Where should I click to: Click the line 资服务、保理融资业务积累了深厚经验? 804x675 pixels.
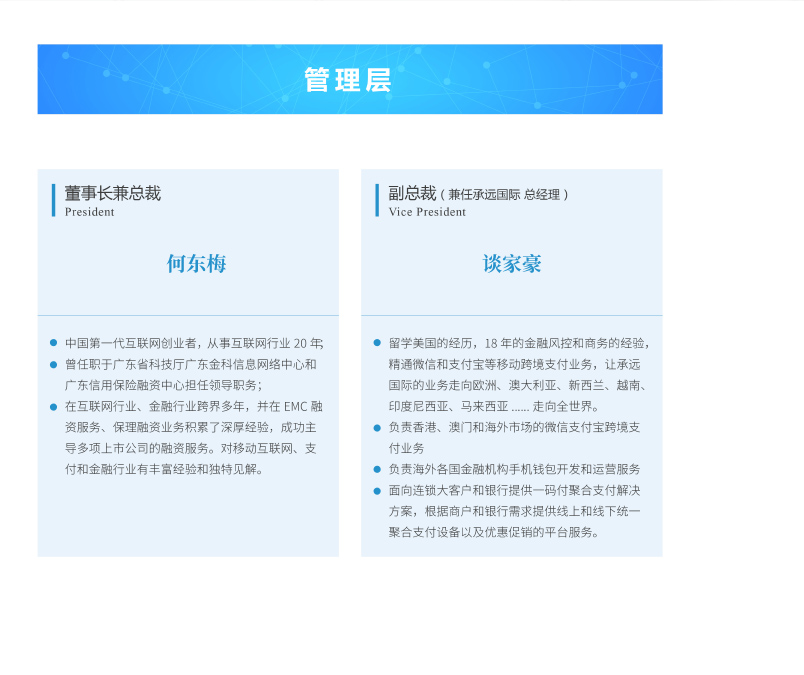(190, 427)
